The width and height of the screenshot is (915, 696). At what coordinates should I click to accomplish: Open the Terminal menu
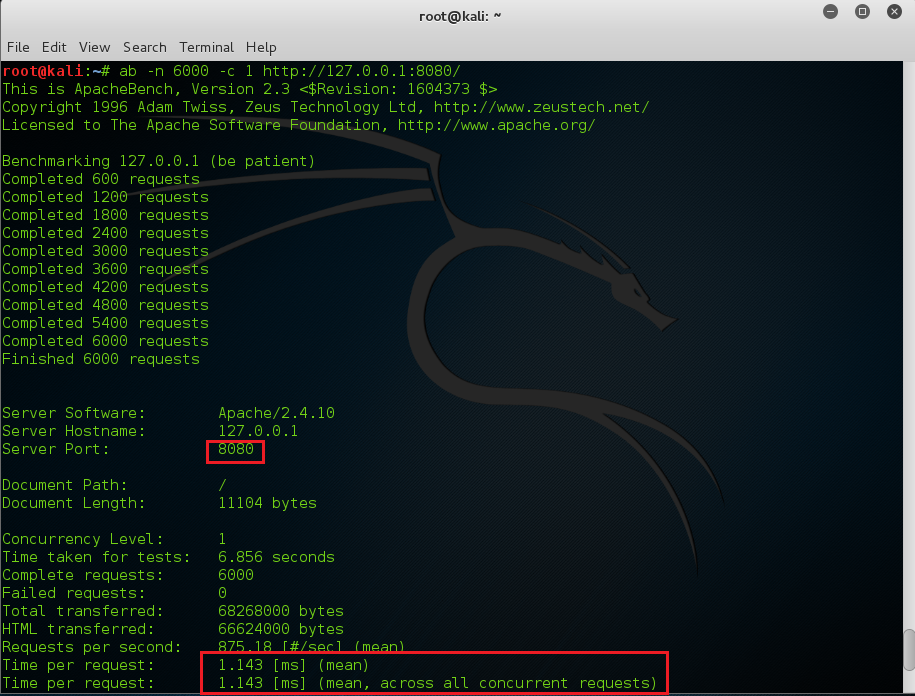coord(205,47)
